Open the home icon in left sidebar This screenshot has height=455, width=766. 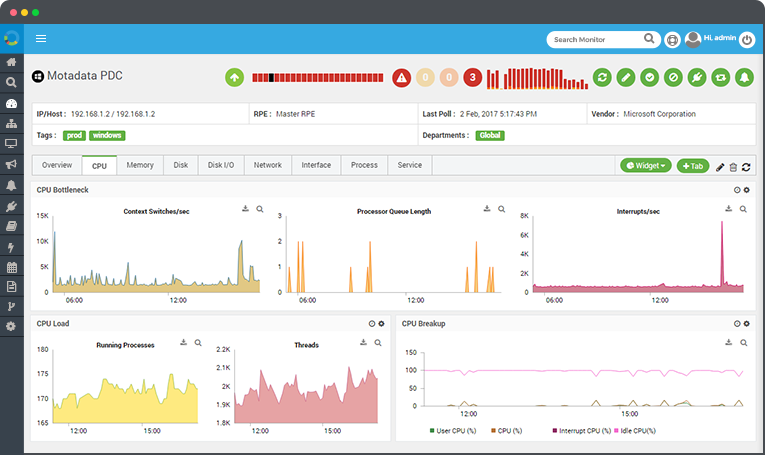(x=12, y=62)
